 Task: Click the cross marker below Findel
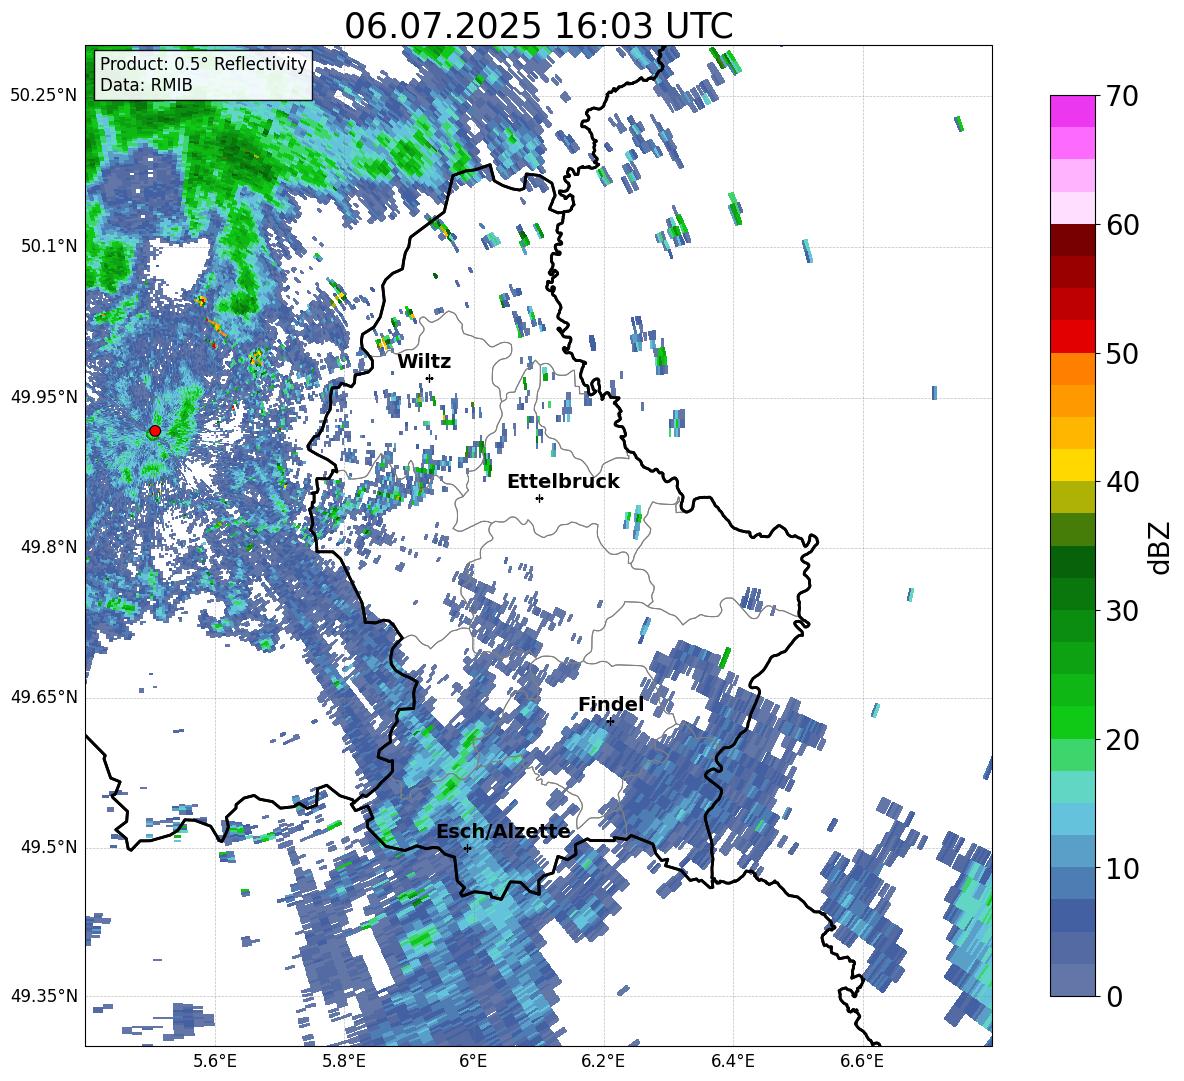610,721
